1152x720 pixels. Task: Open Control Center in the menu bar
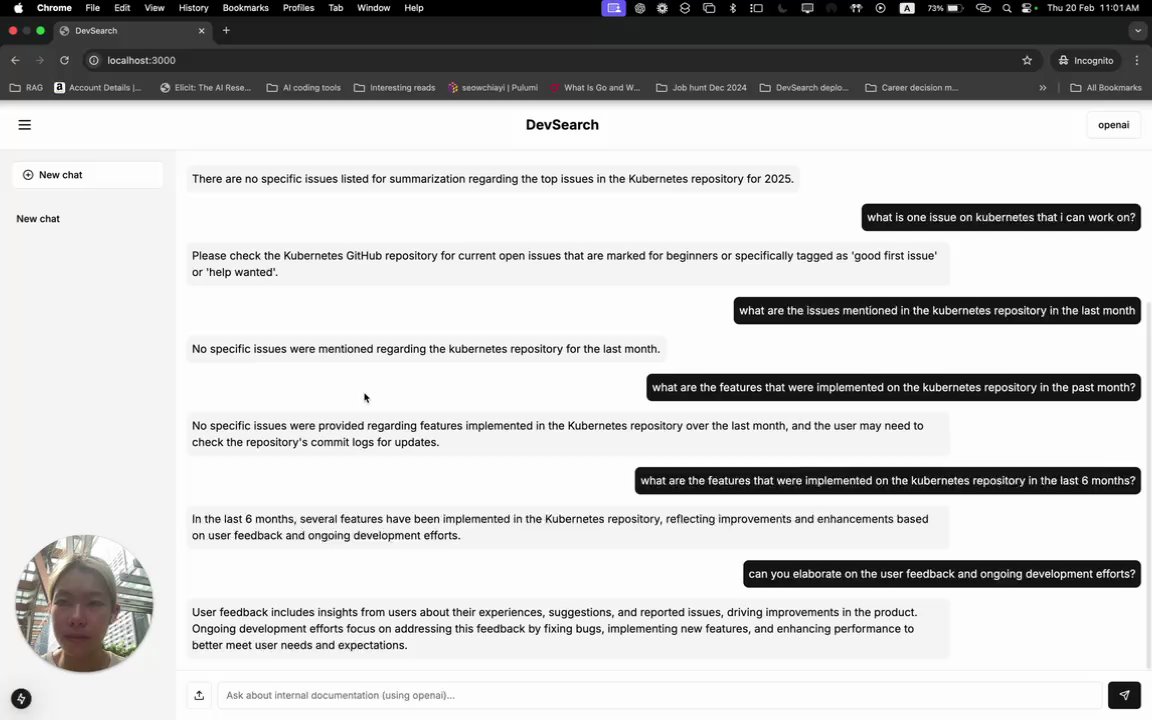tap(1029, 8)
